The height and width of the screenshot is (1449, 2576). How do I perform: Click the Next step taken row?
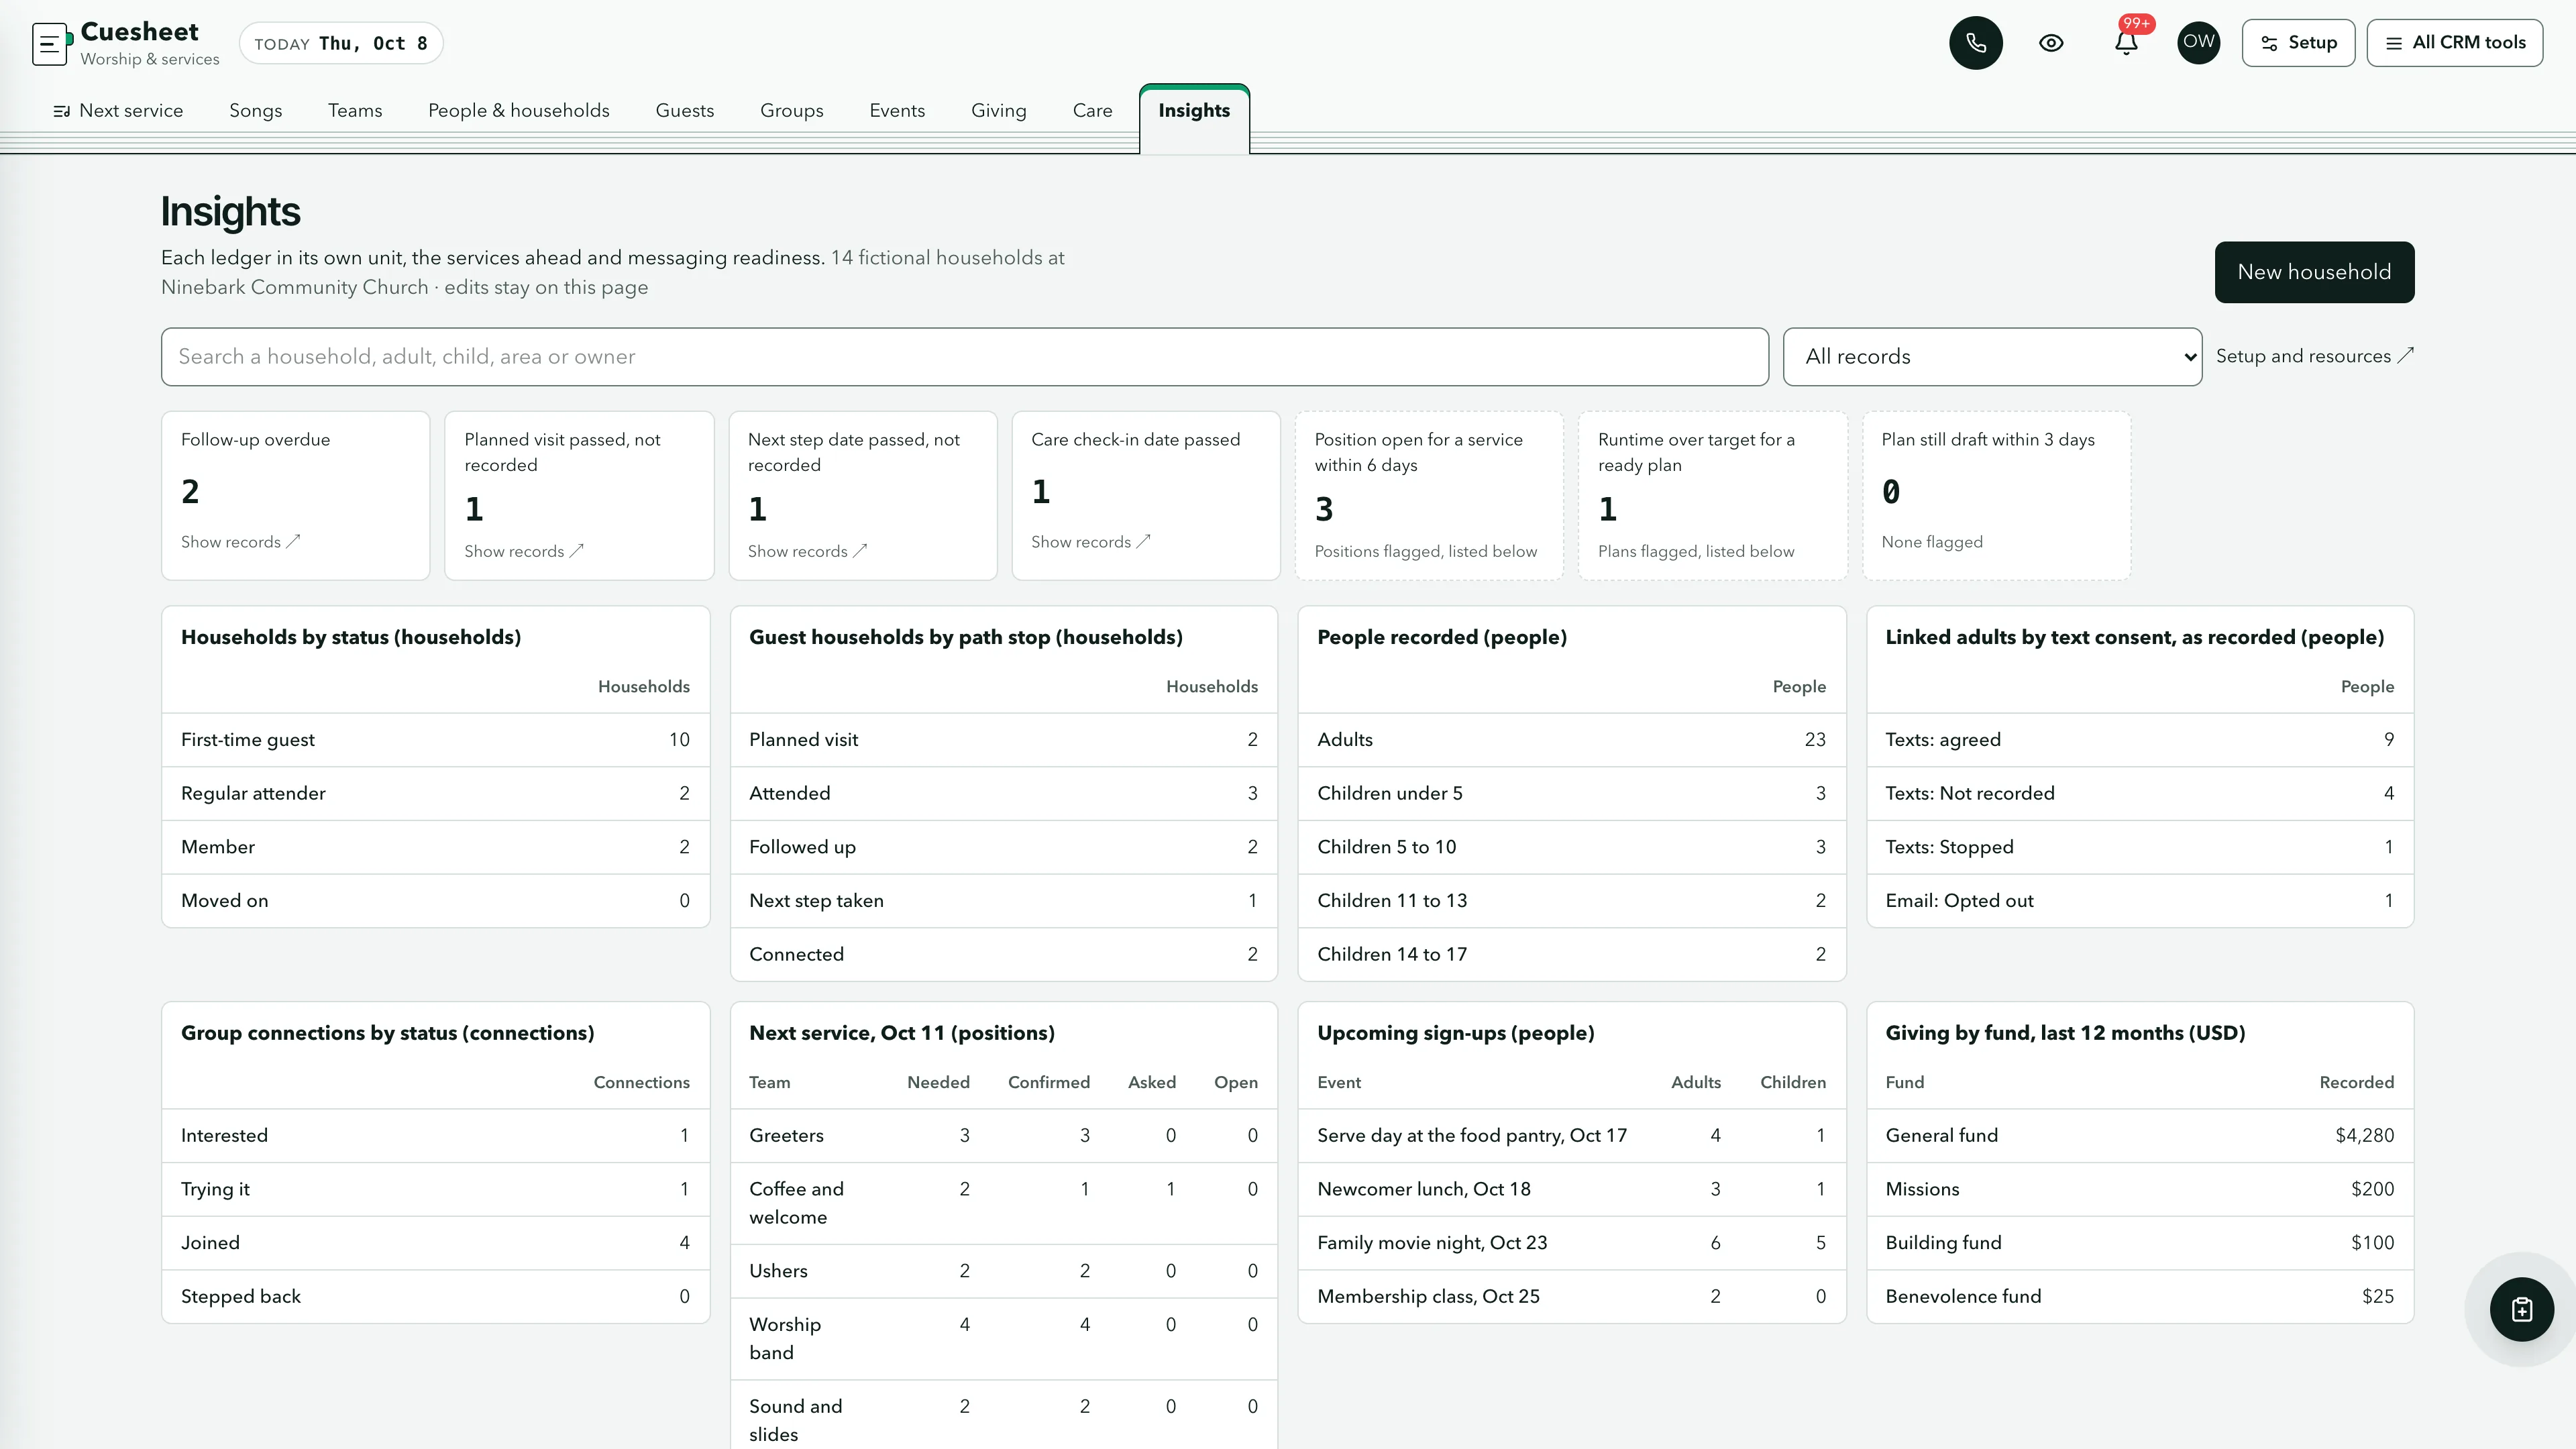[x=1003, y=901]
